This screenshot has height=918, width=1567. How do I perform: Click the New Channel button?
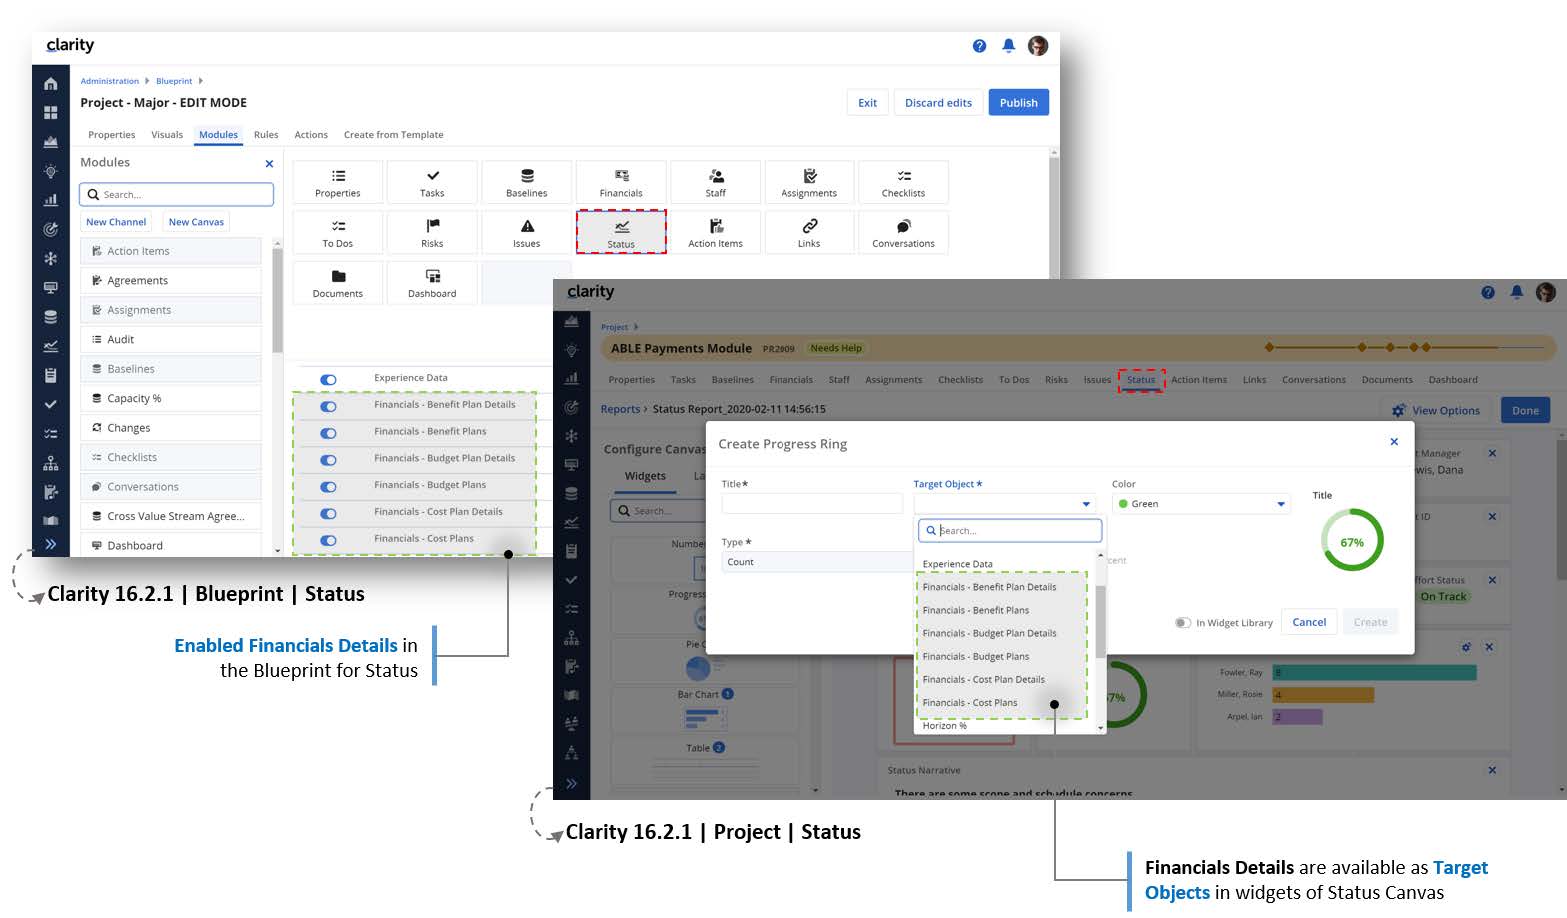(x=116, y=222)
